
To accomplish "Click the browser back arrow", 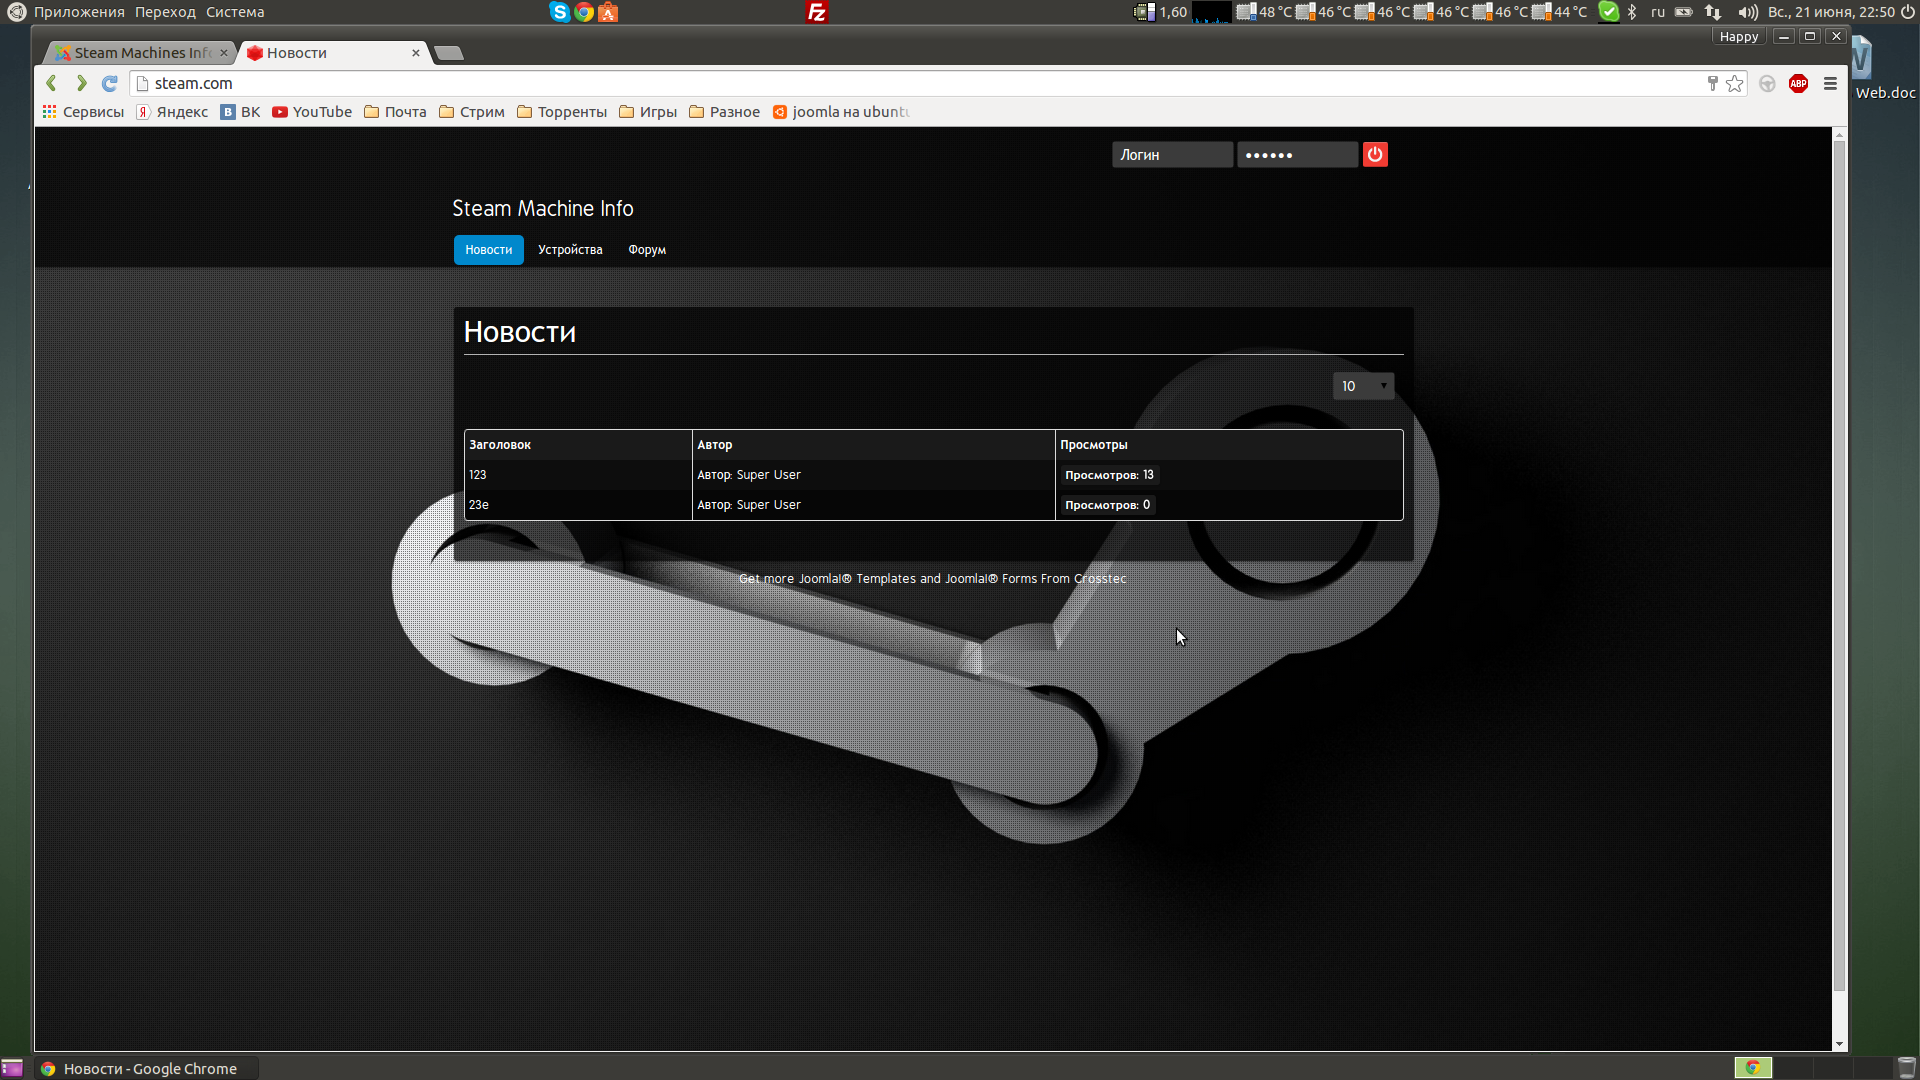I will click(52, 83).
